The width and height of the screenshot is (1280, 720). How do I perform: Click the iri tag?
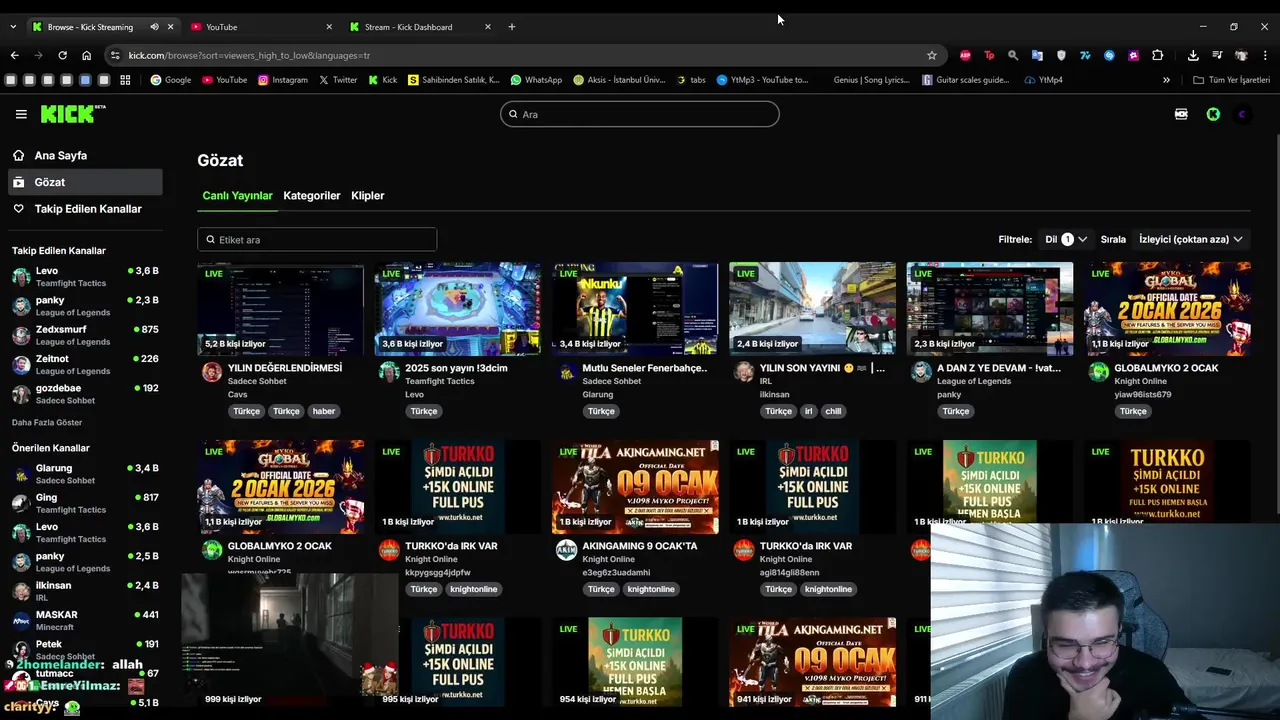[x=808, y=411]
